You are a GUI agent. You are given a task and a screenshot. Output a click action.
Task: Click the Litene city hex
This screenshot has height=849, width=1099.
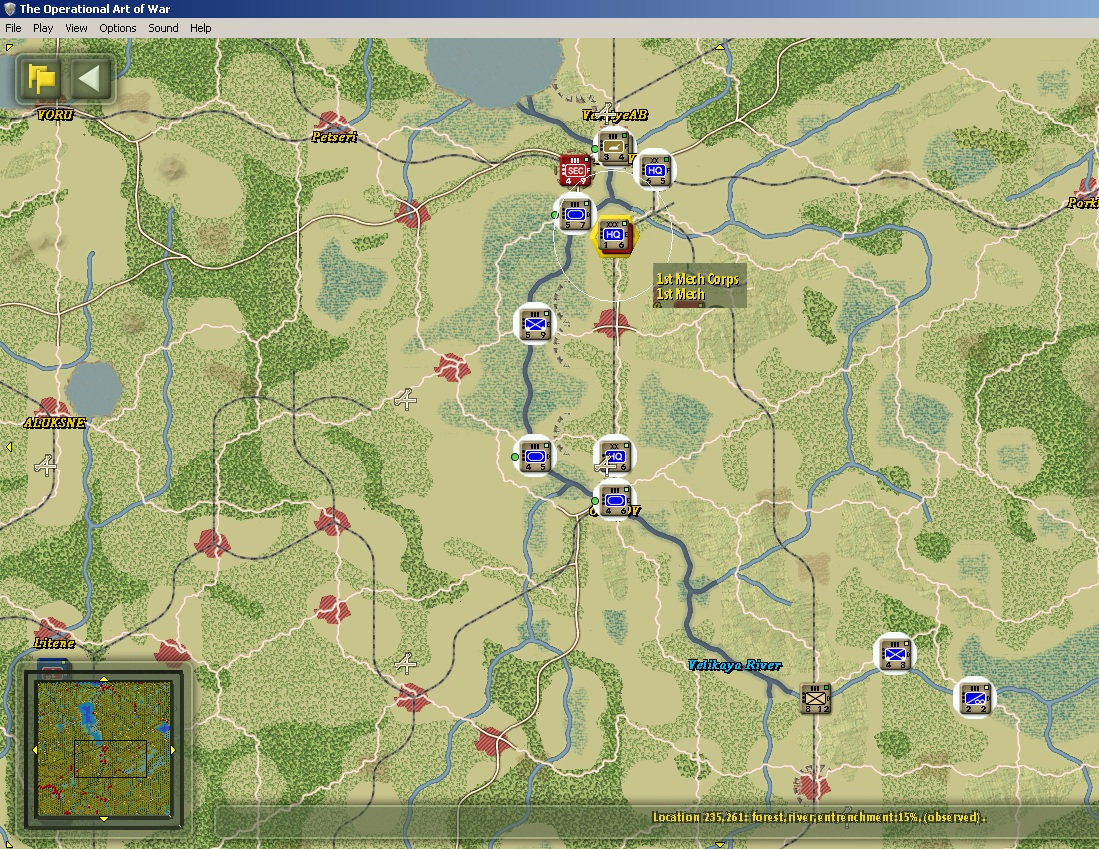point(52,629)
